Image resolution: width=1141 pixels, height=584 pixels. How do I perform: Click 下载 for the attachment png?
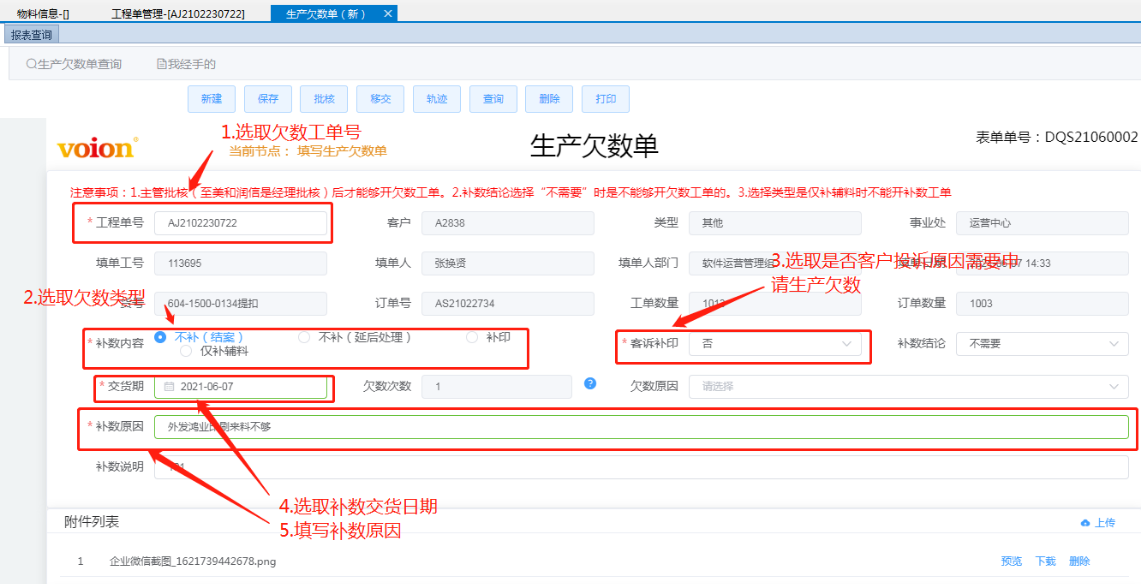click(1046, 561)
